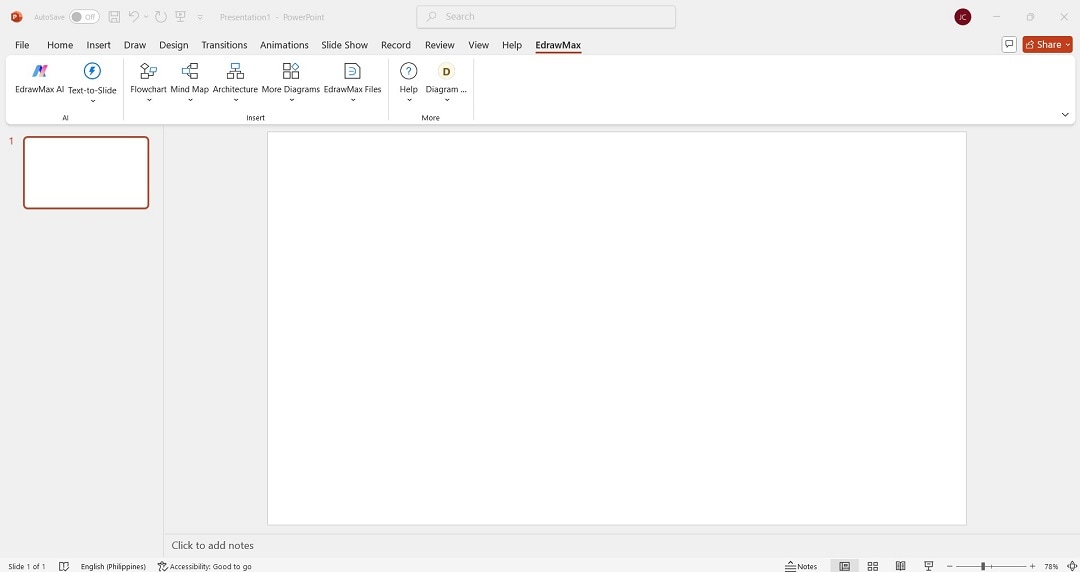Expand the Architecture dropdown arrow

[x=235, y=101]
